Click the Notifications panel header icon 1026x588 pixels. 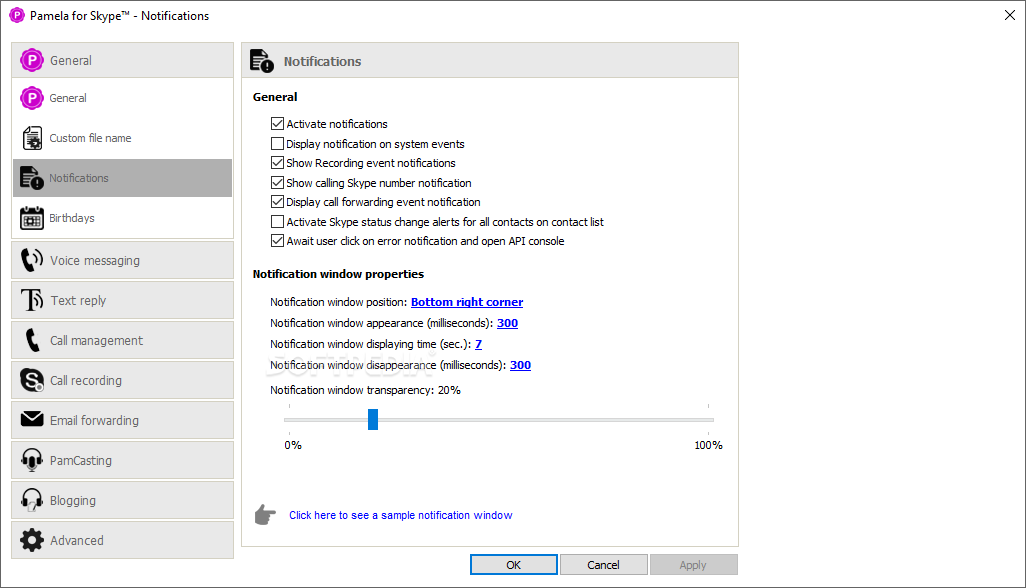point(262,61)
